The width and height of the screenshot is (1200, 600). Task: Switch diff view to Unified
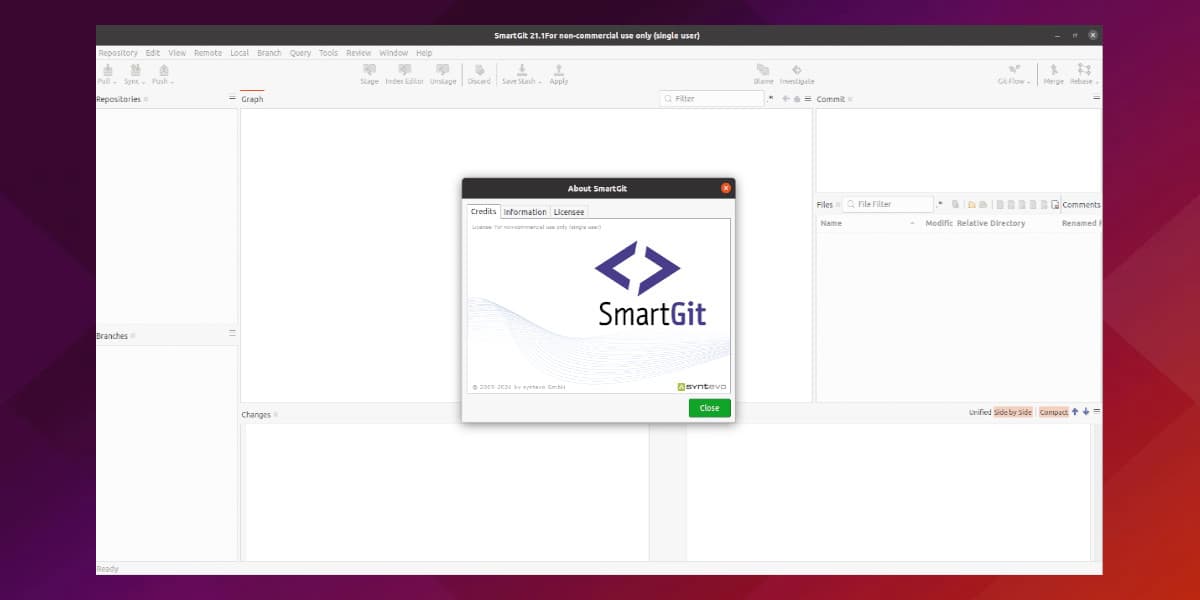click(980, 412)
